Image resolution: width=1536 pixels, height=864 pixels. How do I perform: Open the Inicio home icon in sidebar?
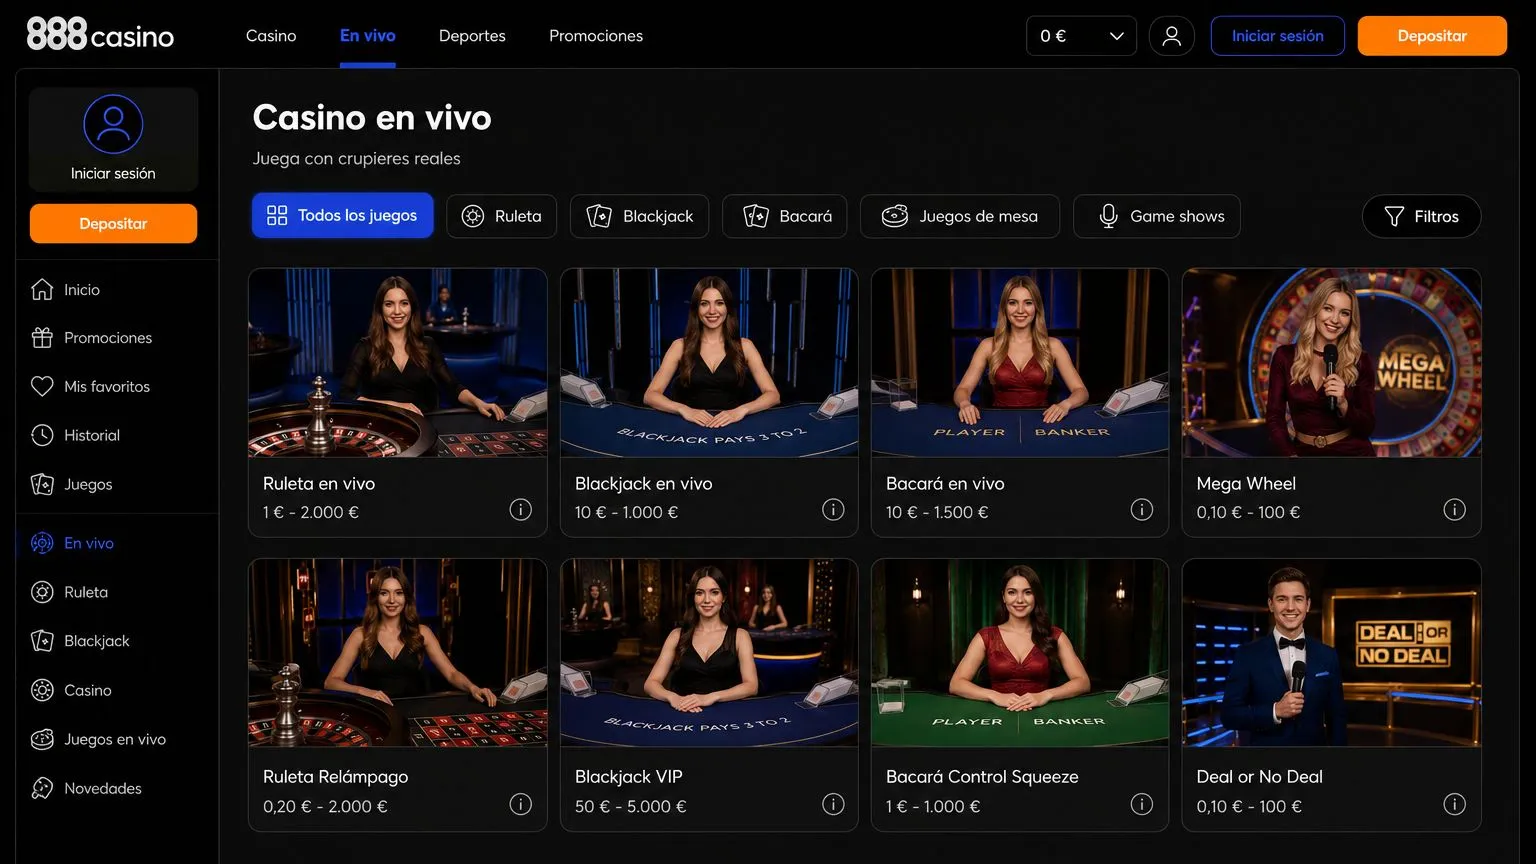pyautogui.click(x=42, y=289)
